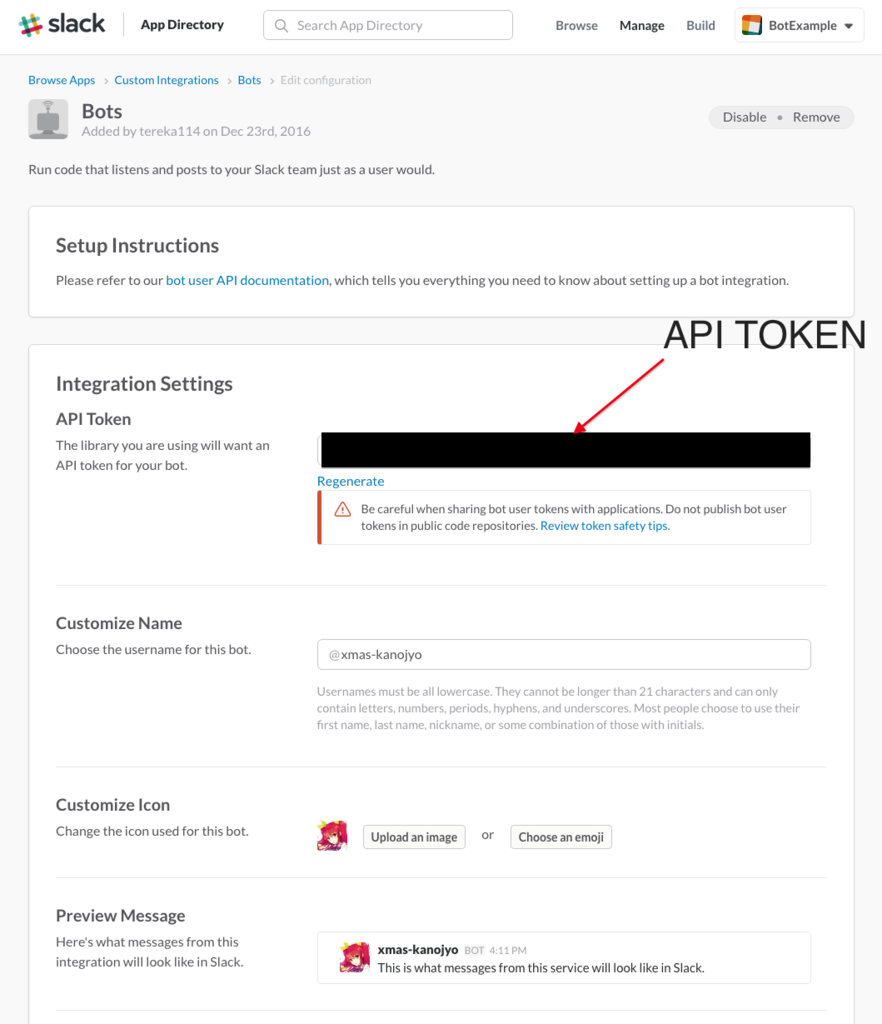
Task: Regenerate the API token
Action: [351, 481]
